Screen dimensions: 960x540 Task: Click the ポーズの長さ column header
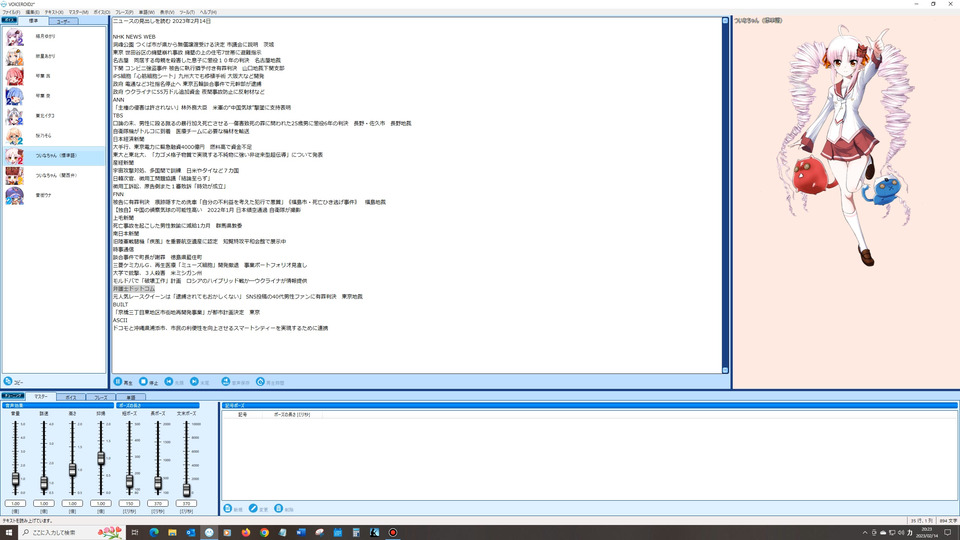pyautogui.click(x=291, y=414)
